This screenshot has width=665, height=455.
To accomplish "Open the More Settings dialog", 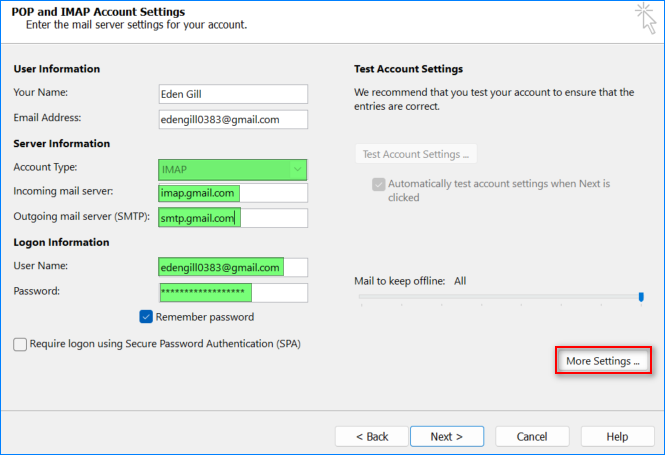I will 603,361.
